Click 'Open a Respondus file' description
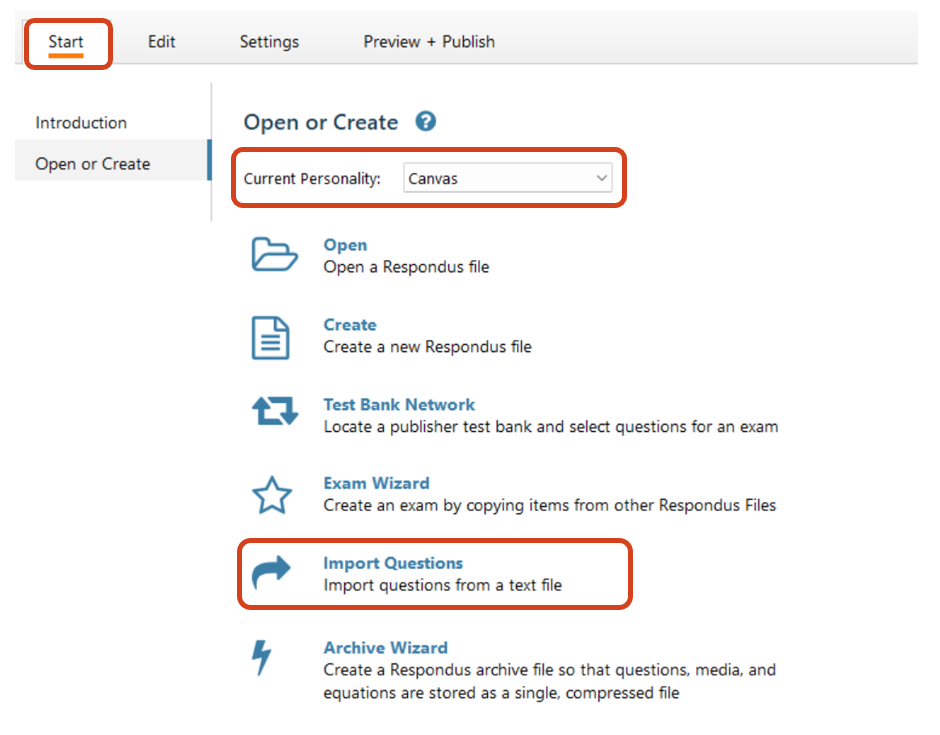Viewport: 940px width, 735px height. 406,267
